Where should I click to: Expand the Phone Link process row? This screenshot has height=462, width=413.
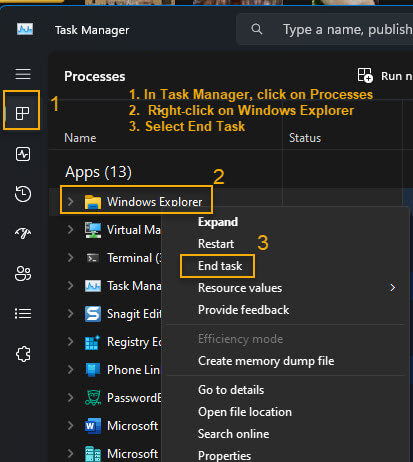point(70,369)
